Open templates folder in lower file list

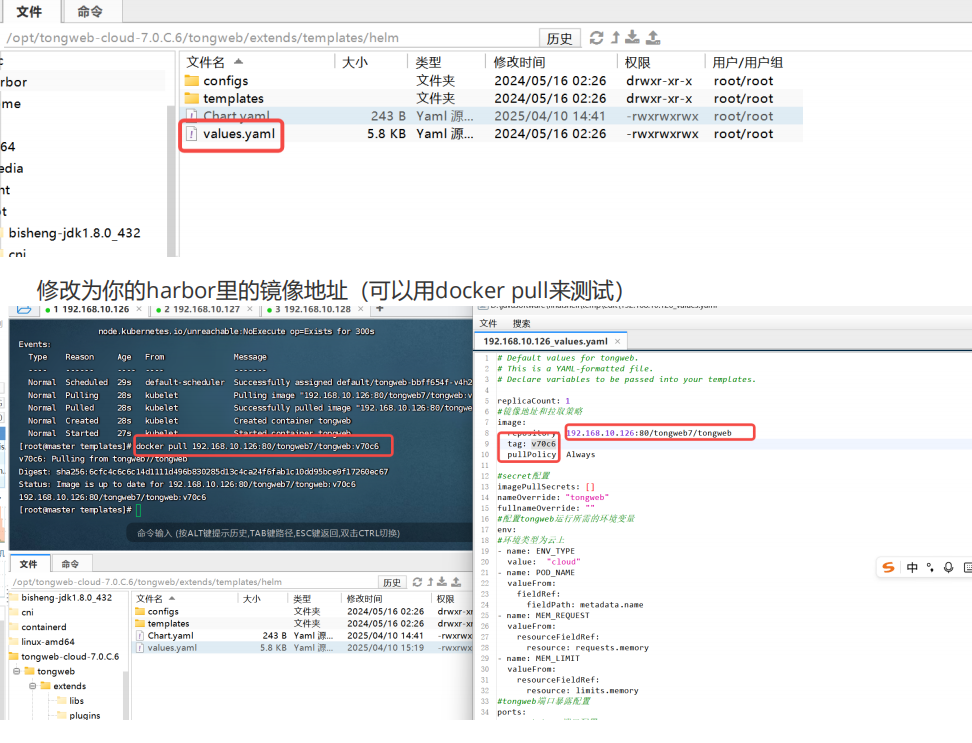click(x=162, y=624)
